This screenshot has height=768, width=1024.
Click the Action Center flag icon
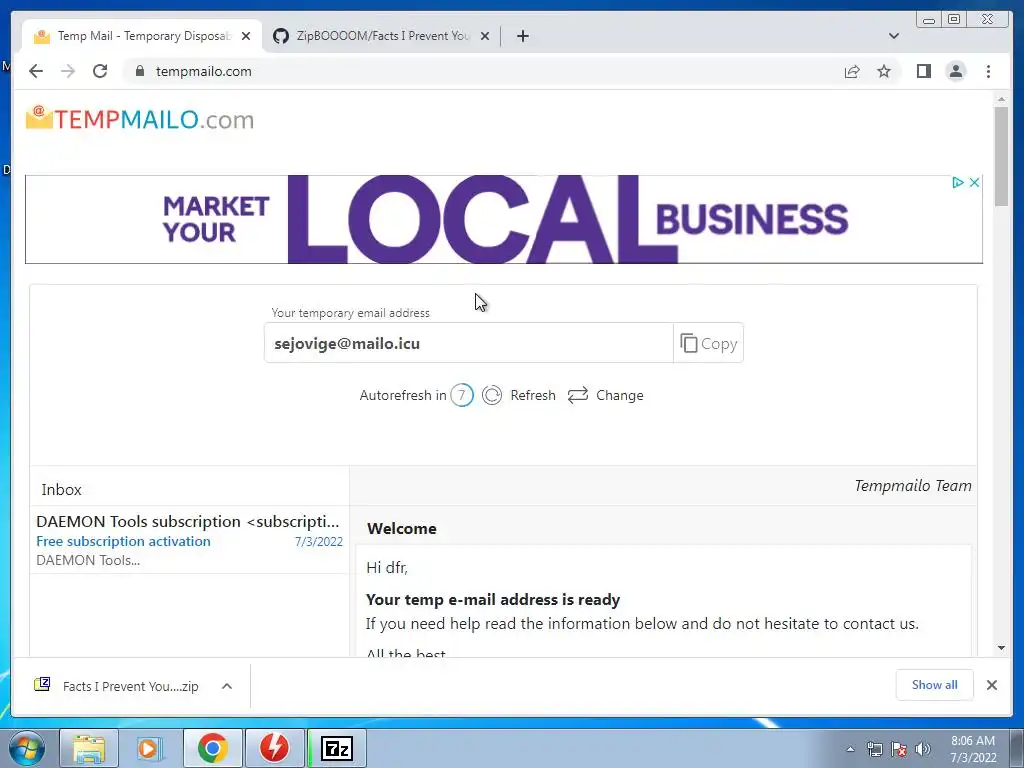(899, 749)
